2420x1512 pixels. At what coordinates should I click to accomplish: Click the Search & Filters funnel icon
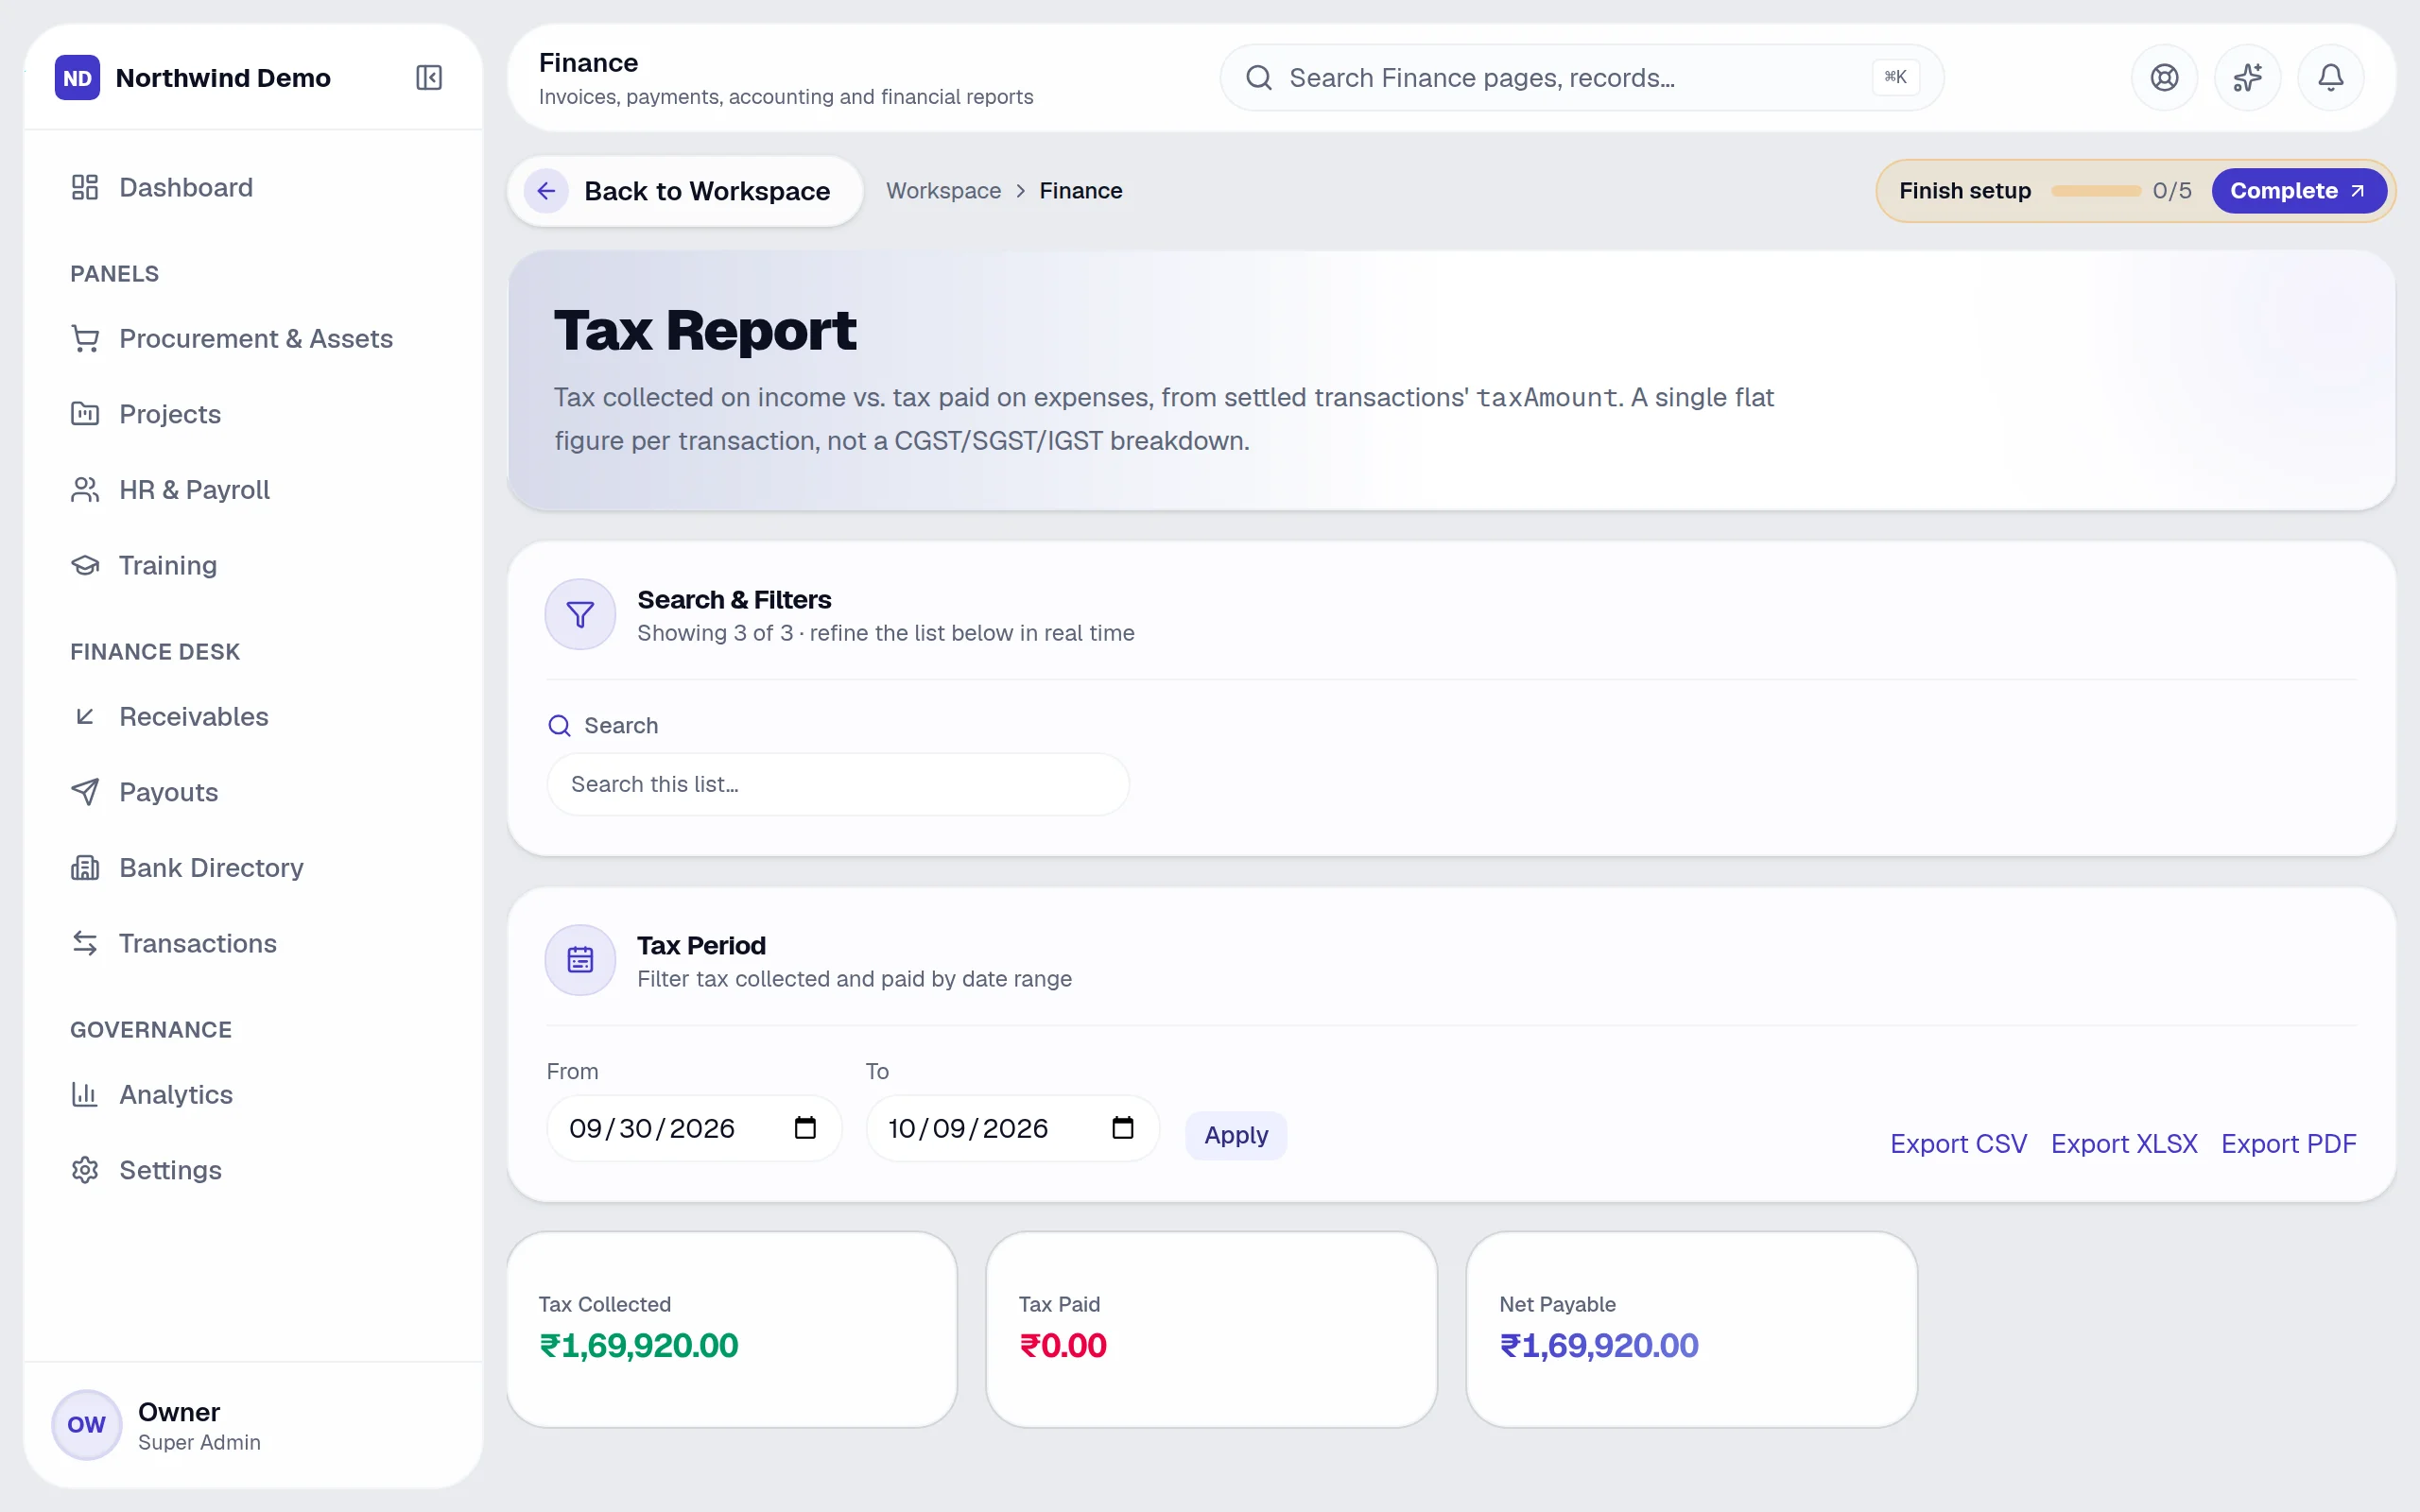pos(580,614)
